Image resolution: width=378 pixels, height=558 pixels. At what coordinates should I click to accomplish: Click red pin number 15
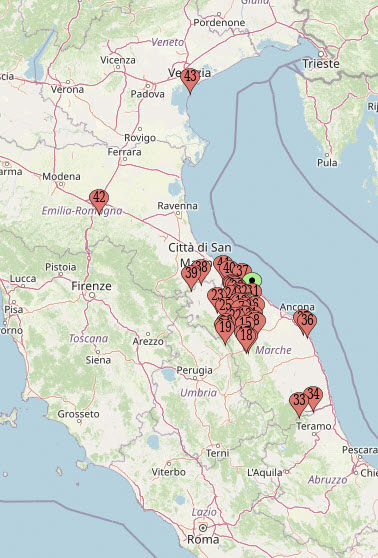[246, 322]
